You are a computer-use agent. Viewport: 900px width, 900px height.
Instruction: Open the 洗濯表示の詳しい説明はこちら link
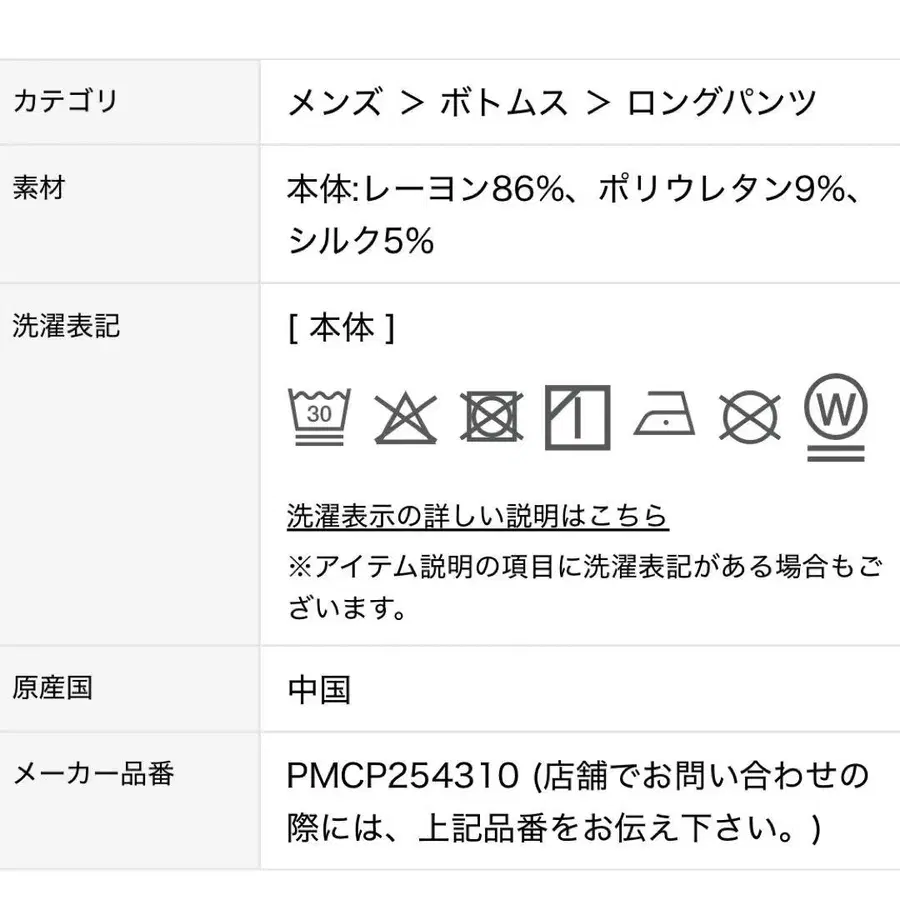point(477,516)
